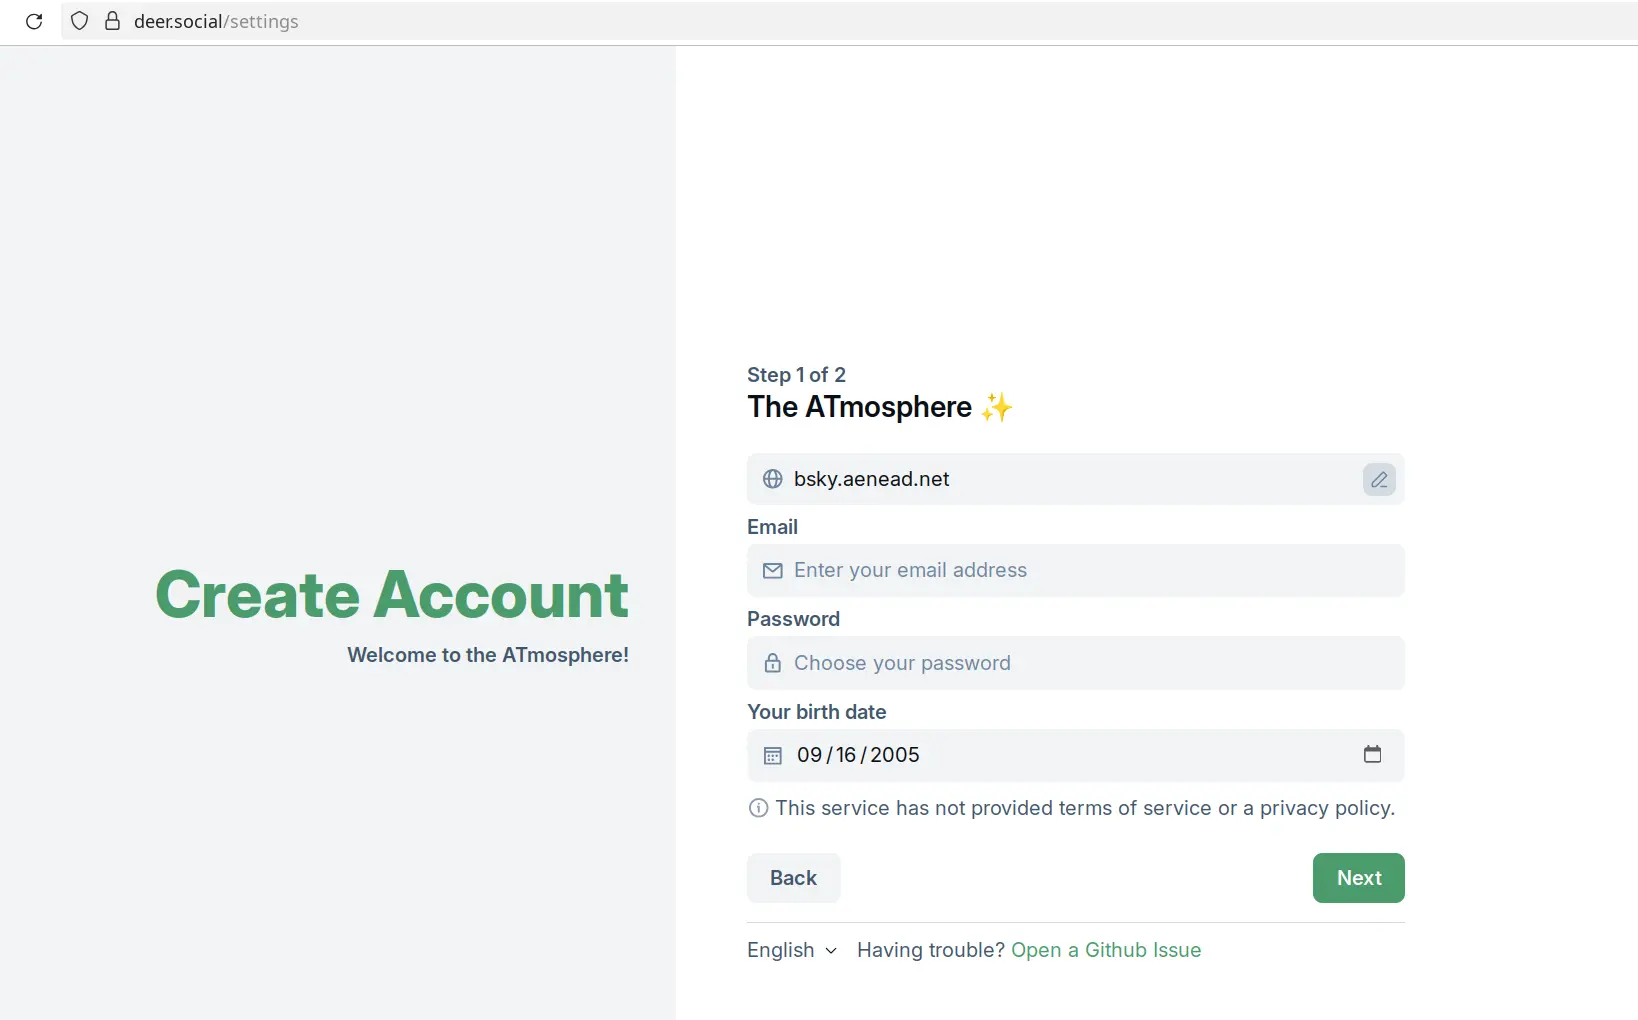Click the padlock icon in Password field
1638x1020 pixels.
773,663
